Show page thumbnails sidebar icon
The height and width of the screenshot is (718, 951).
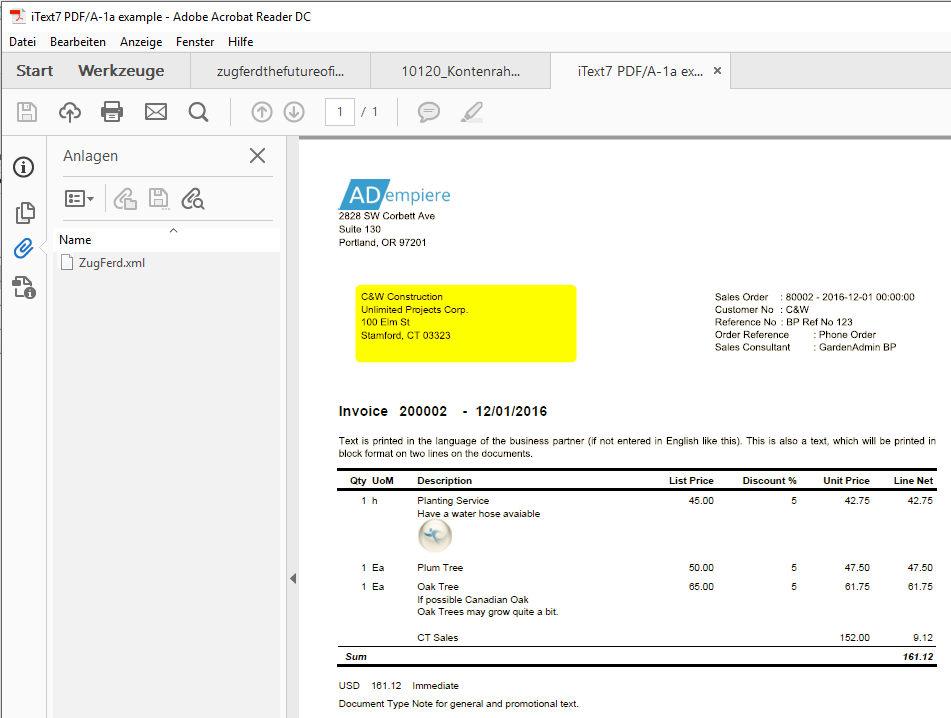(x=25, y=212)
